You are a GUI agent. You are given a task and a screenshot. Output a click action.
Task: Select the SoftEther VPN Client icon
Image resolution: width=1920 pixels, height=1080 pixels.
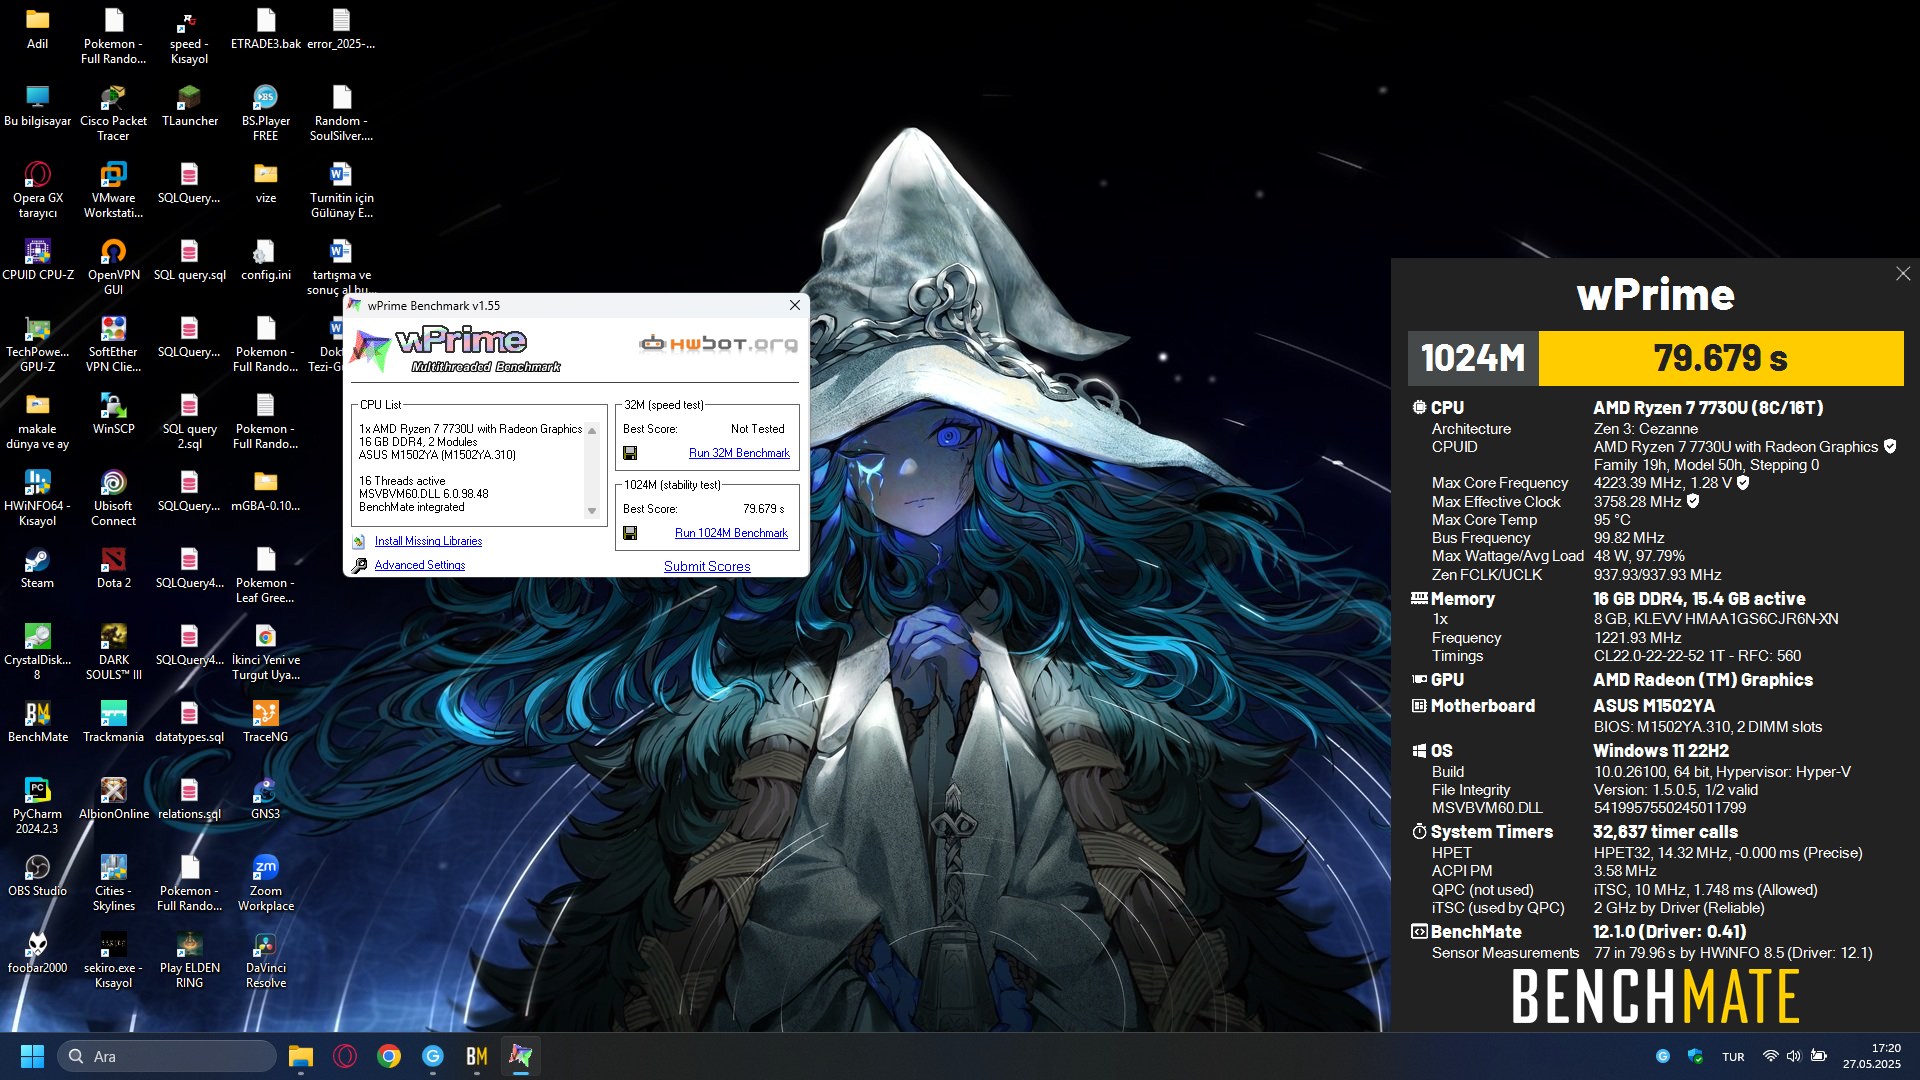click(x=113, y=343)
